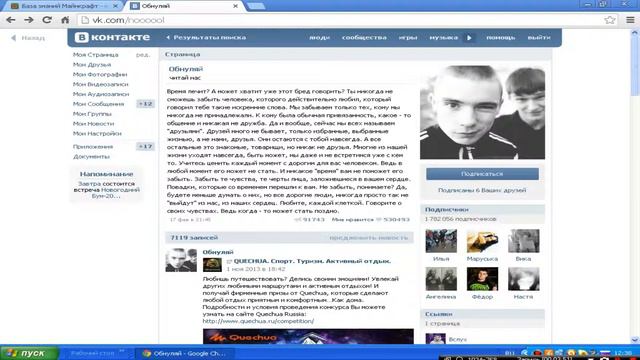The width and height of the screenshot is (640, 360).
Task: Open the Windows пуск start button
Action: tap(29, 353)
